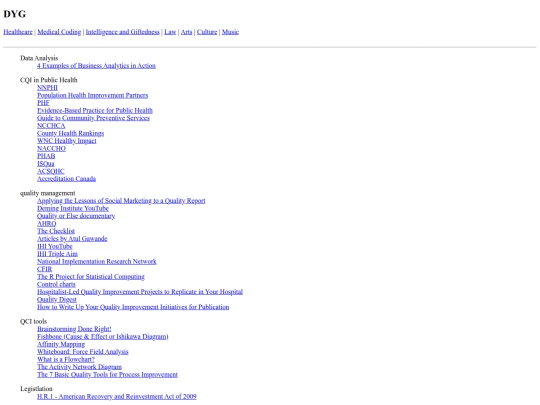Open WNC Healthy Impact link

coord(67,141)
